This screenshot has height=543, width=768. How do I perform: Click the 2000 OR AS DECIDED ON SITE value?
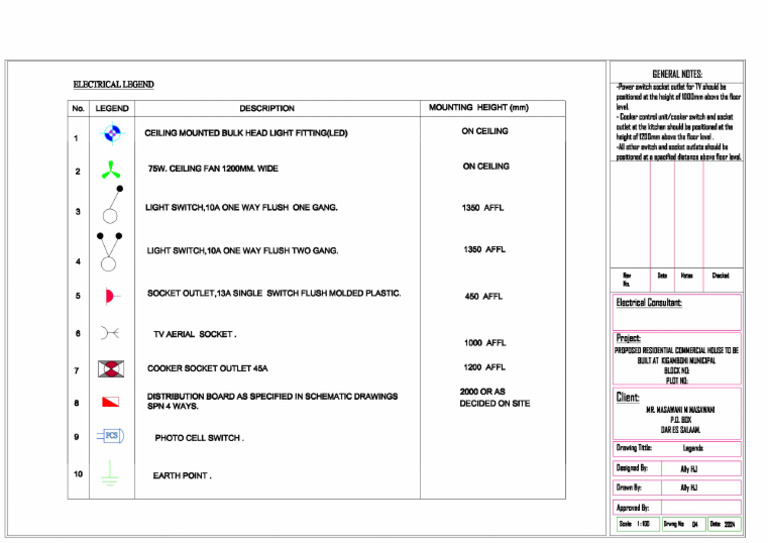[x=495, y=398]
